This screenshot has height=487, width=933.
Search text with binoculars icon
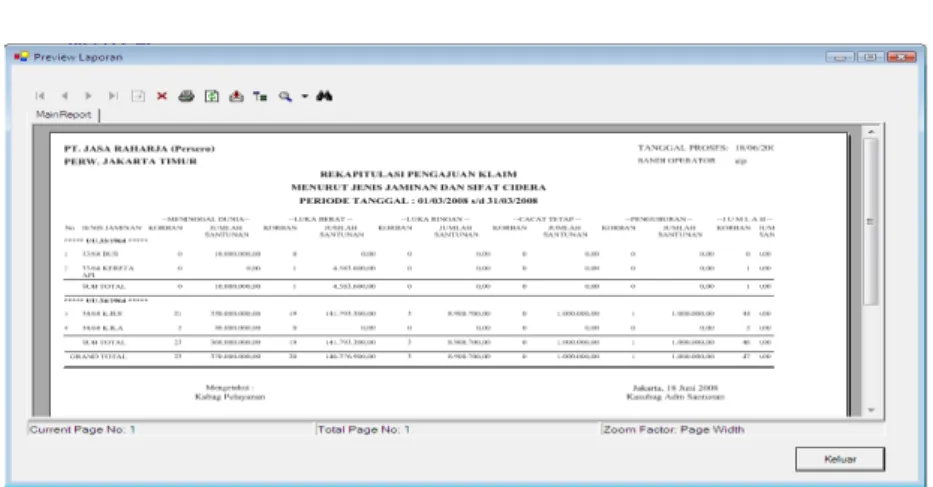(x=324, y=96)
